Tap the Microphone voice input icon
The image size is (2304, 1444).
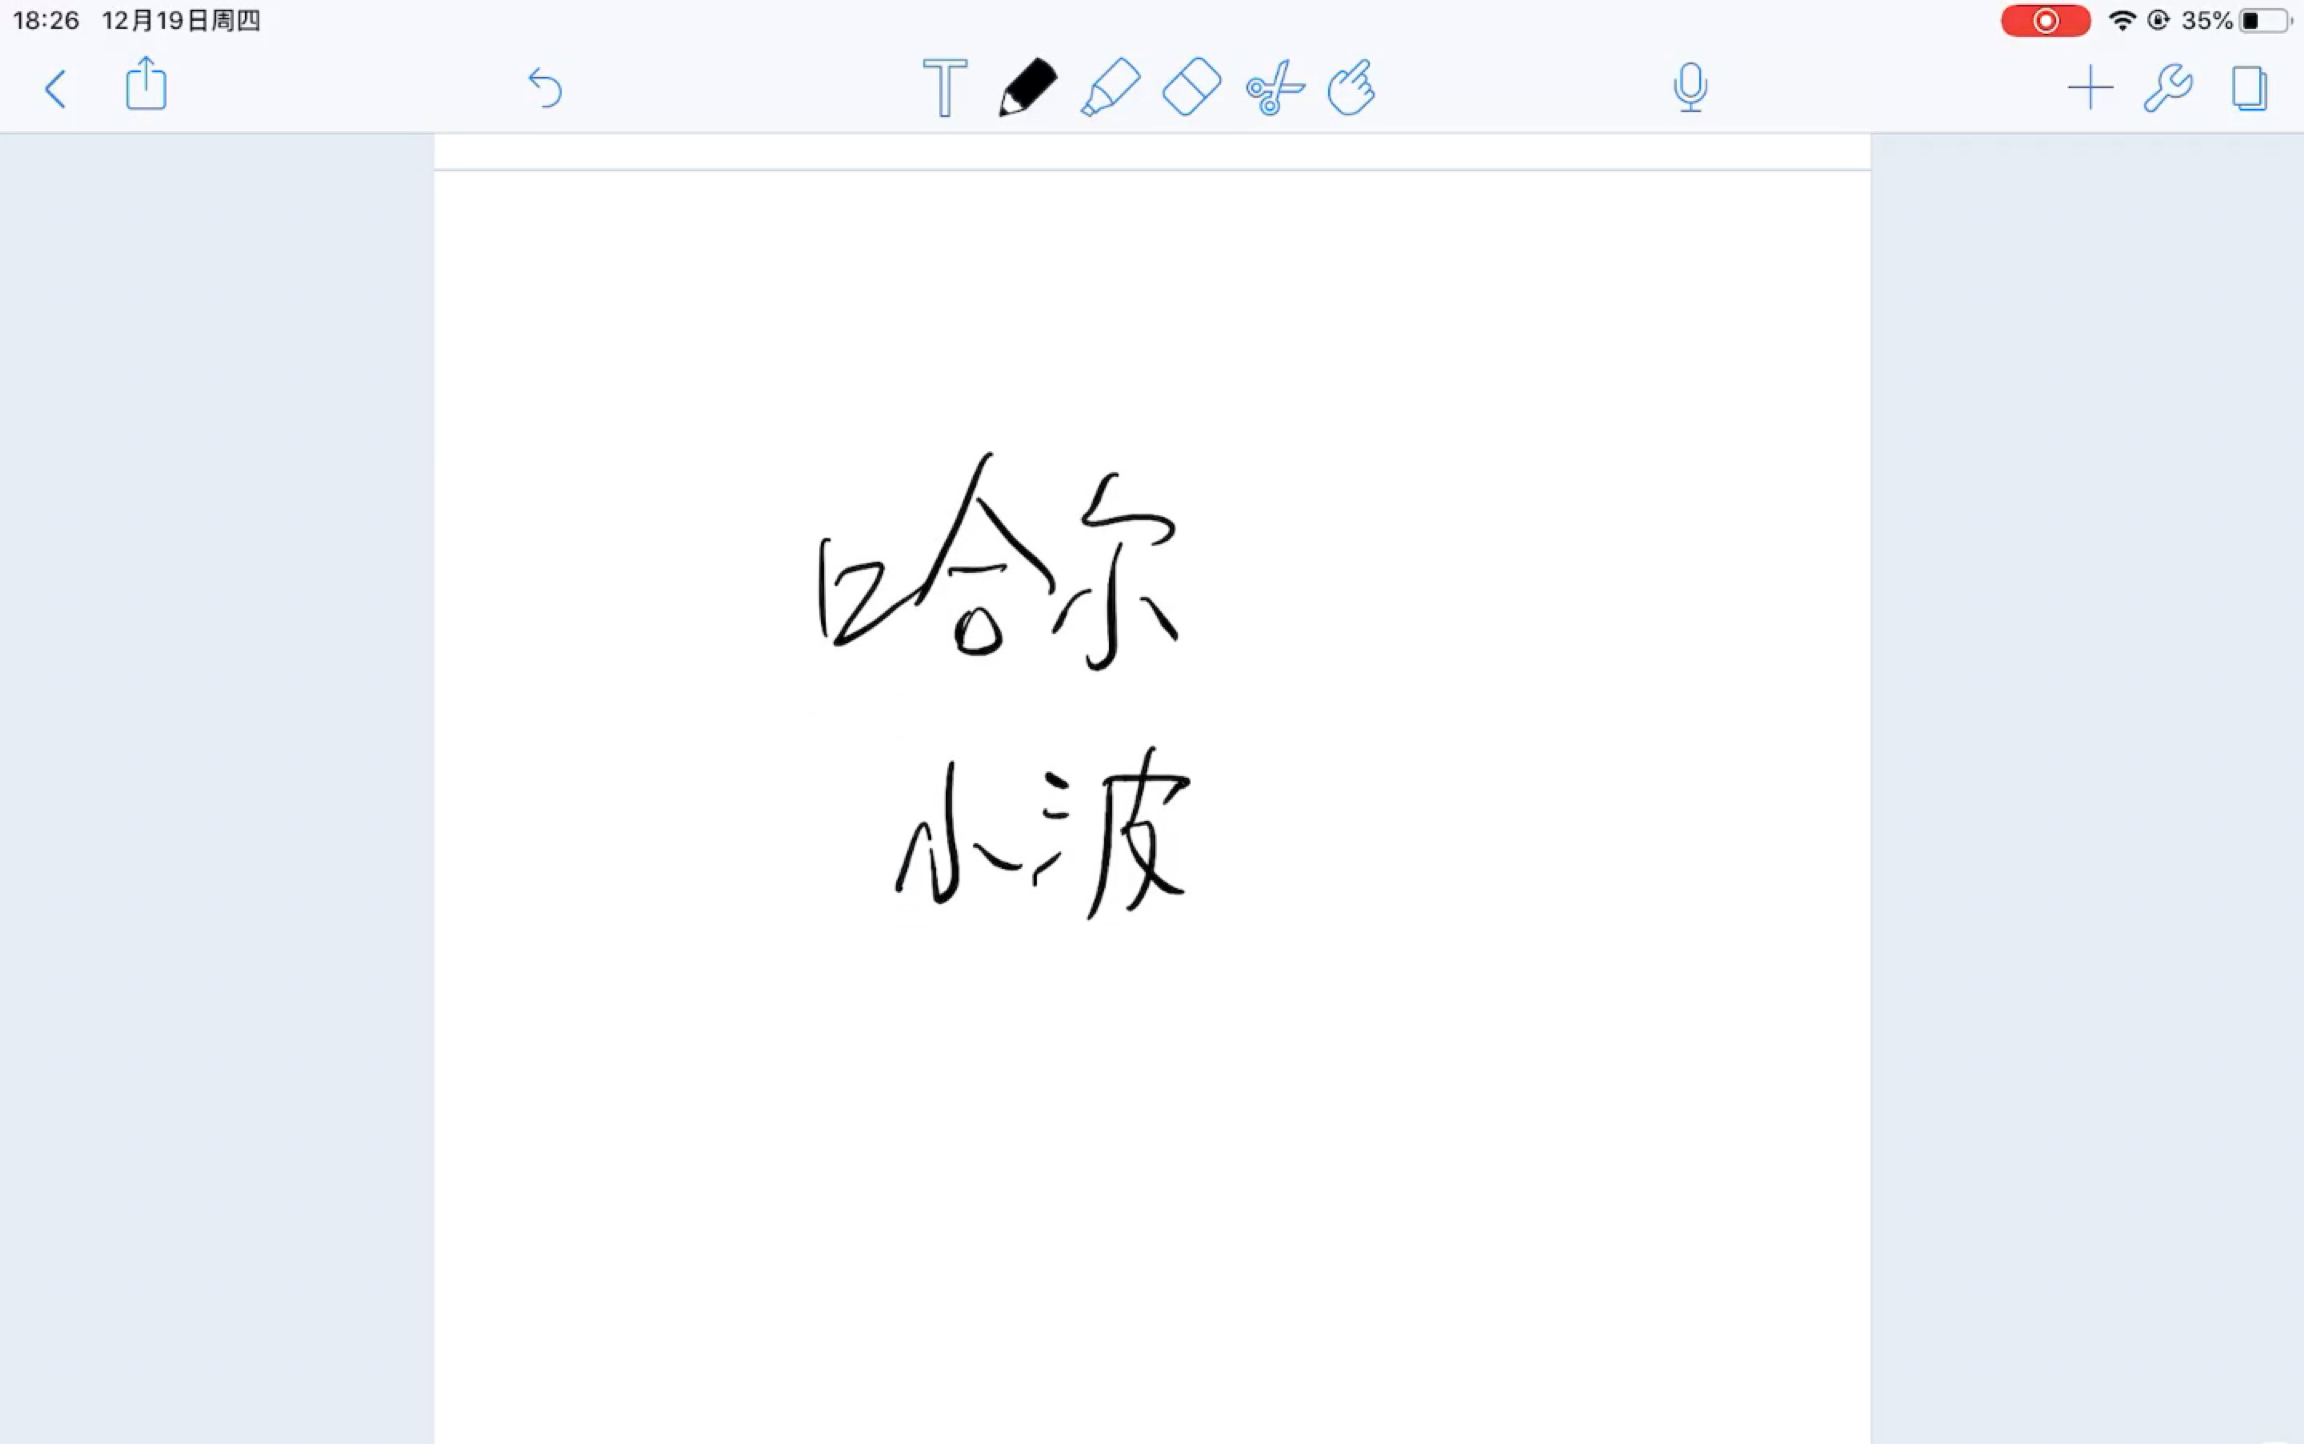[x=1690, y=87]
